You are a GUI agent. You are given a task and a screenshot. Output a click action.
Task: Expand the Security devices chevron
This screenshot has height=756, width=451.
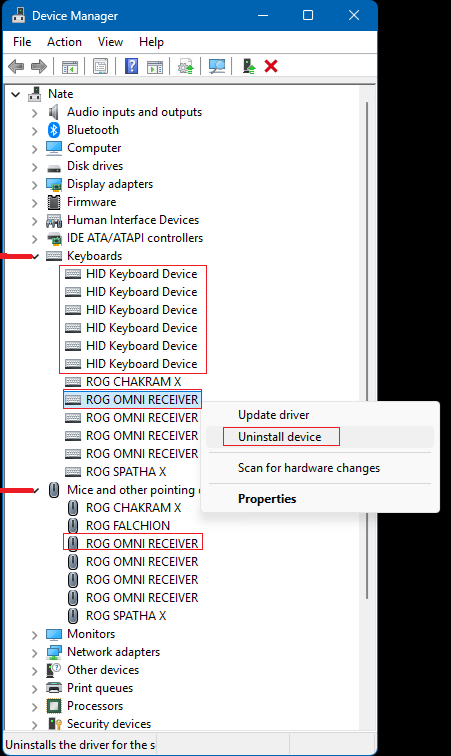(34, 725)
